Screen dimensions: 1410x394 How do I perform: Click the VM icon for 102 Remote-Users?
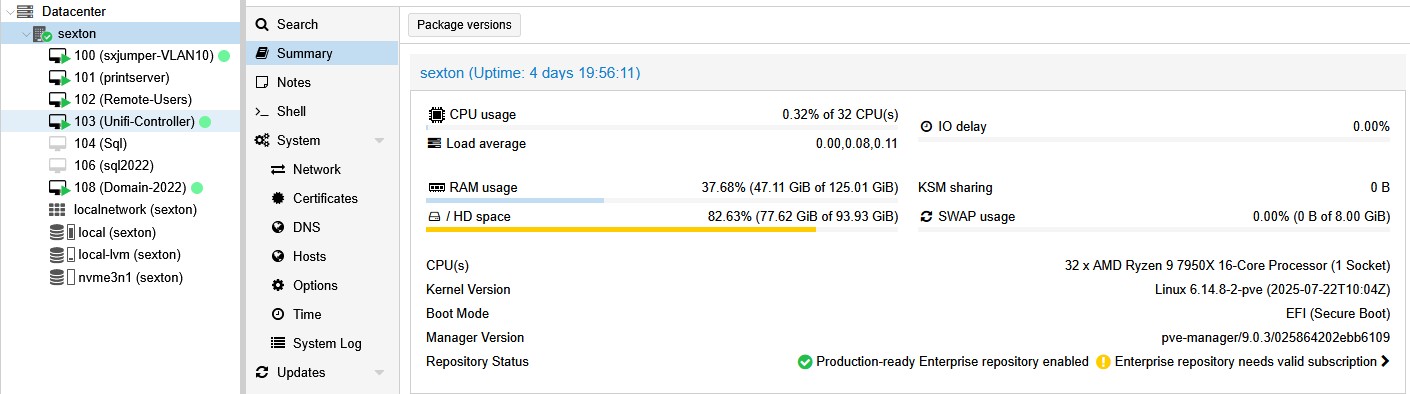pos(59,100)
